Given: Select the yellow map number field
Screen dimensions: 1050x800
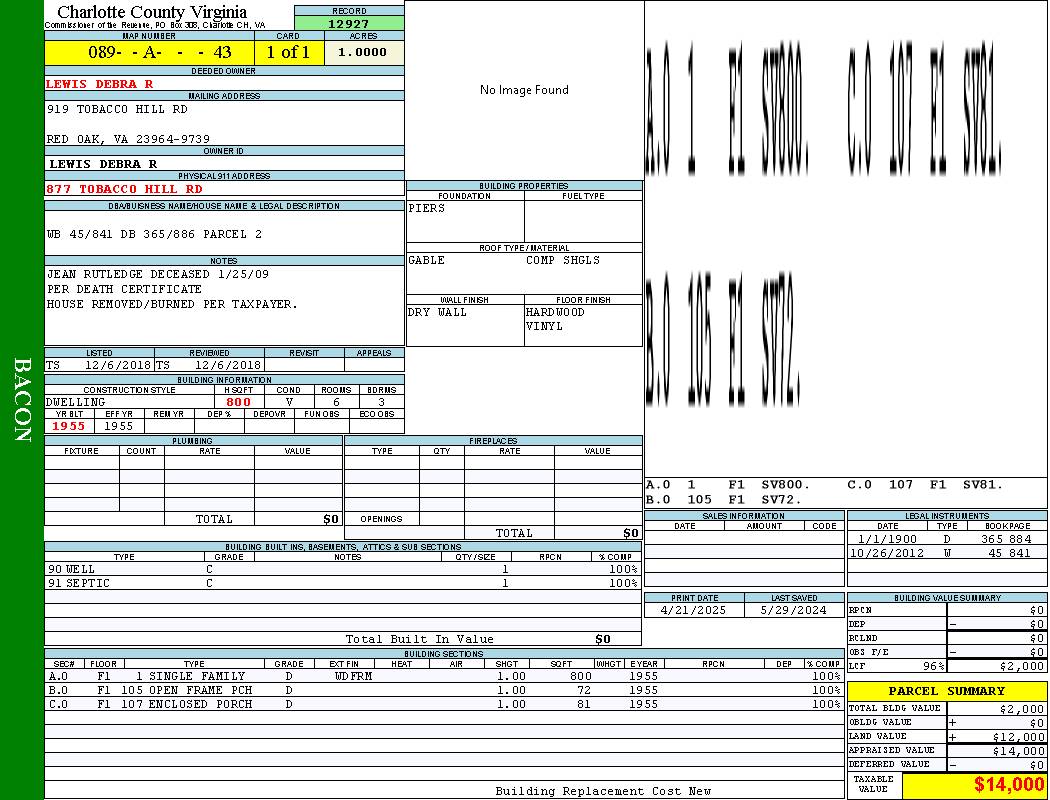Looking at the screenshot, I should (x=149, y=52).
